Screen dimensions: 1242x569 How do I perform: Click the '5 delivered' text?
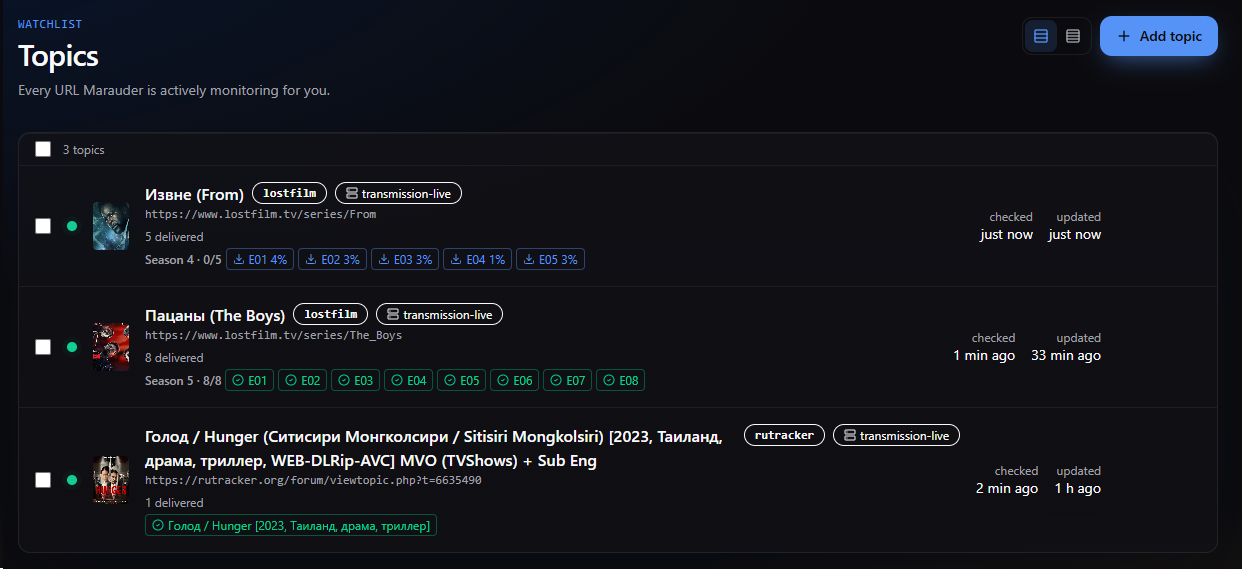(174, 237)
